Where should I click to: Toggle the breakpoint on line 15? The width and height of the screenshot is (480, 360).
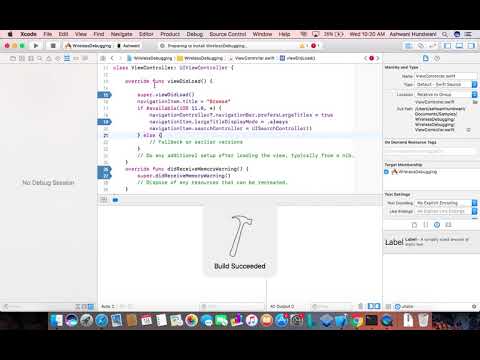tap(105, 95)
